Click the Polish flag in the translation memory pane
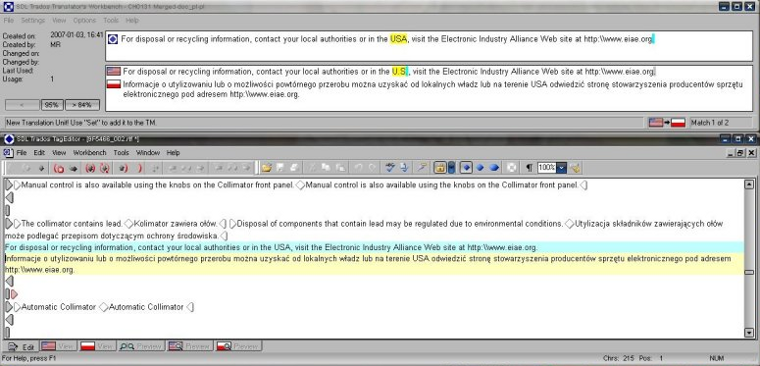The height and width of the screenshot is (366, 760). coord(113,84)
